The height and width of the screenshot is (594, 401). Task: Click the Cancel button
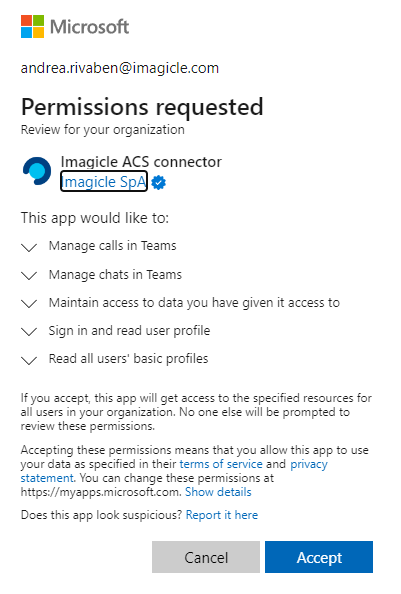[206, 557]
